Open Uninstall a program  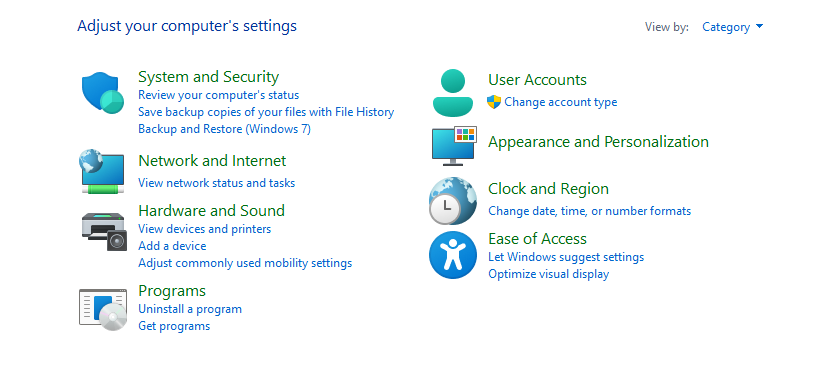click(190, 309)
